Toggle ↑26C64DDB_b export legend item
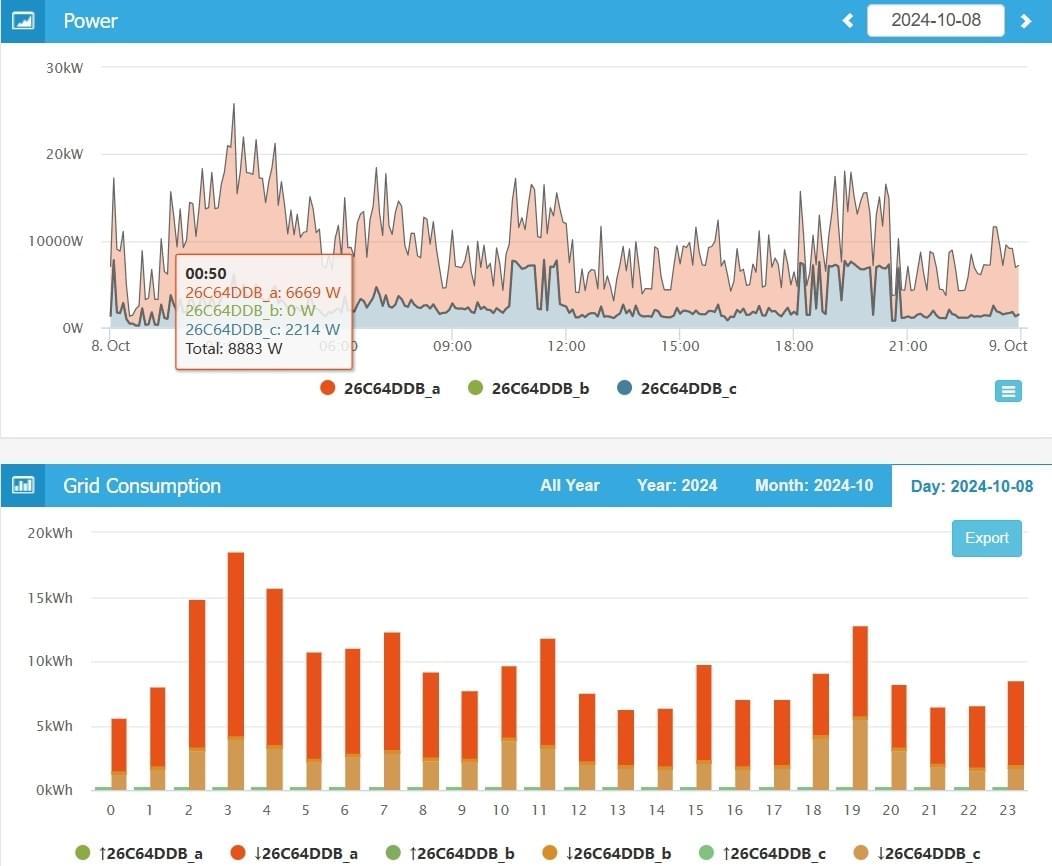 pyautogui.click(x=450, y=853)
